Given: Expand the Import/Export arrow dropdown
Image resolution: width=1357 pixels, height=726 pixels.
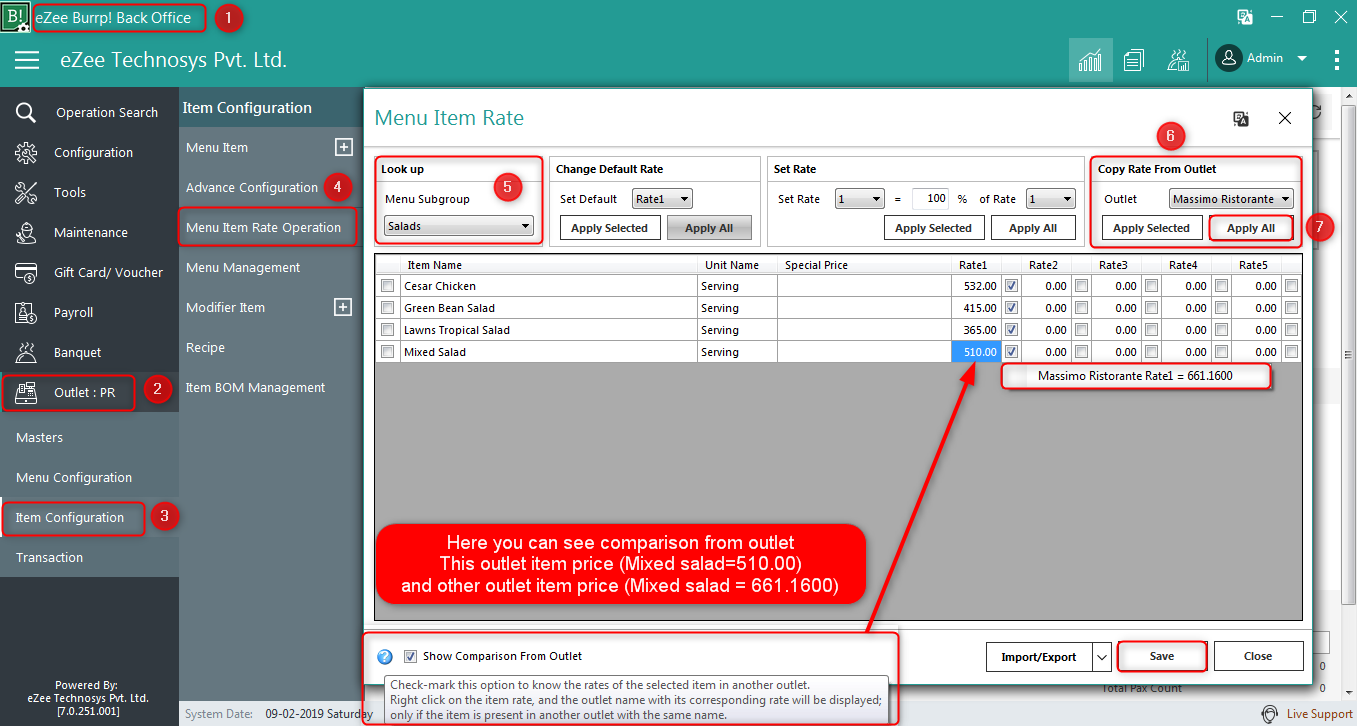Looking at the screenshot, I should (x=1102, y=657).
